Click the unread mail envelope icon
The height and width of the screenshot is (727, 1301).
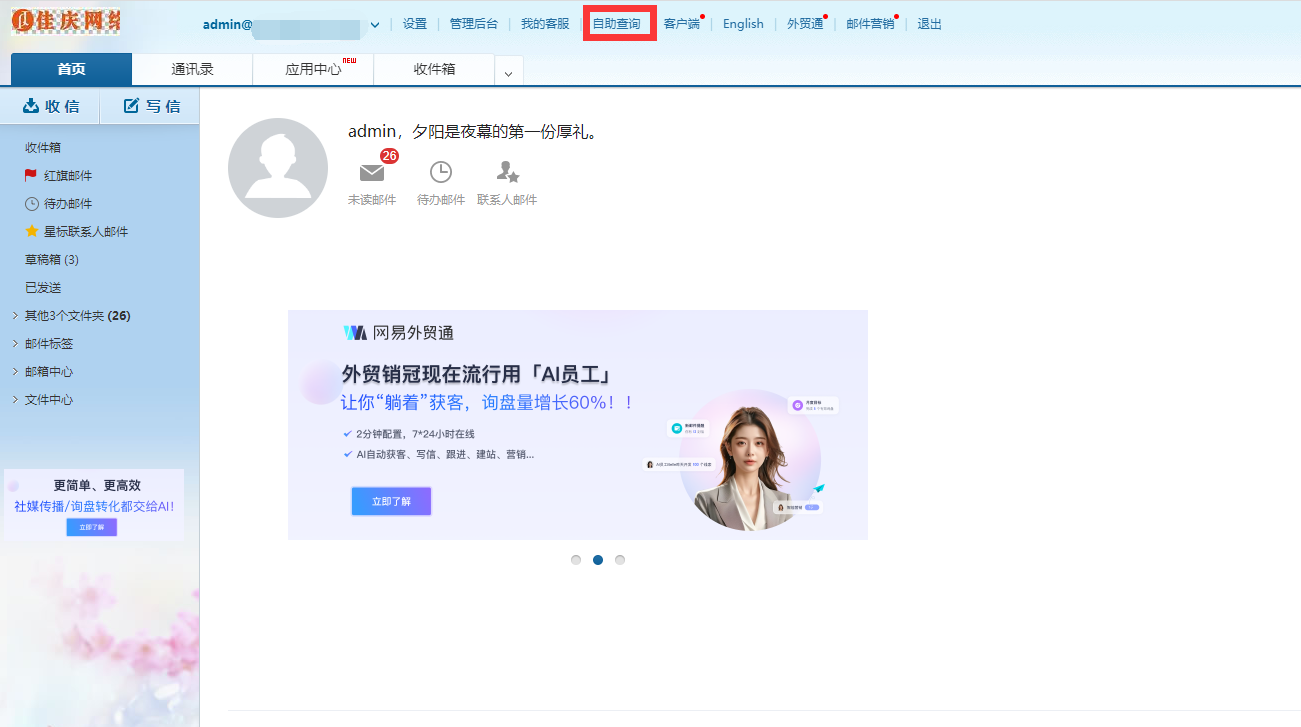[372, 172]
